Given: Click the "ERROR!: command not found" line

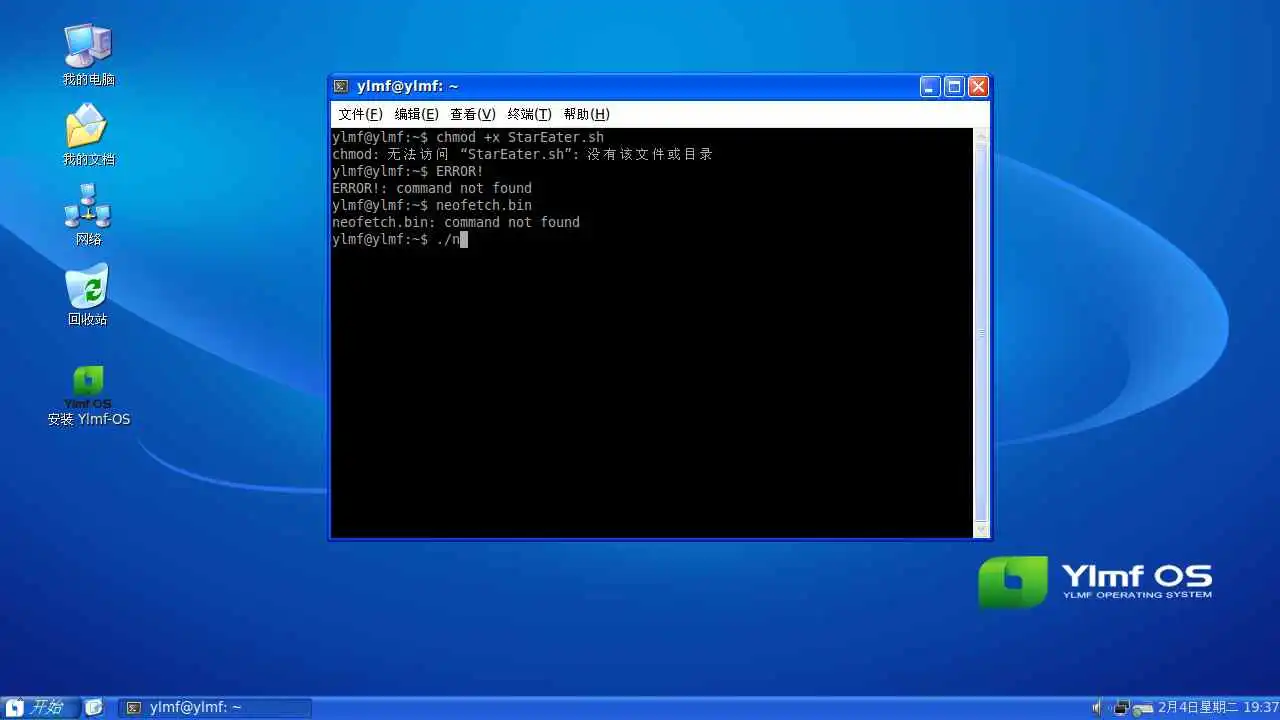Looking at the screenshot, I should pyautogui.click(x=432, y=188).
